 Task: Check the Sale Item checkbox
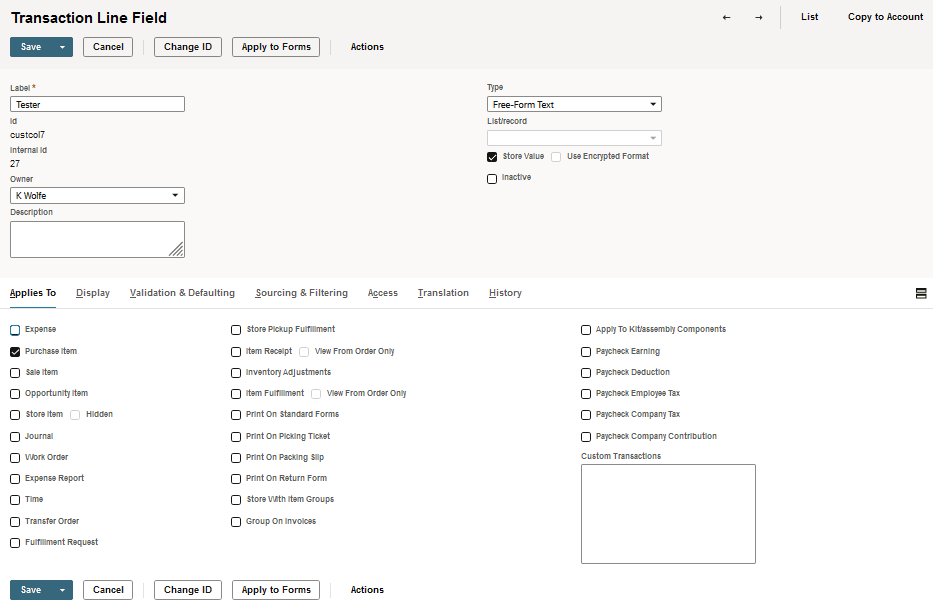pos(15,373)
